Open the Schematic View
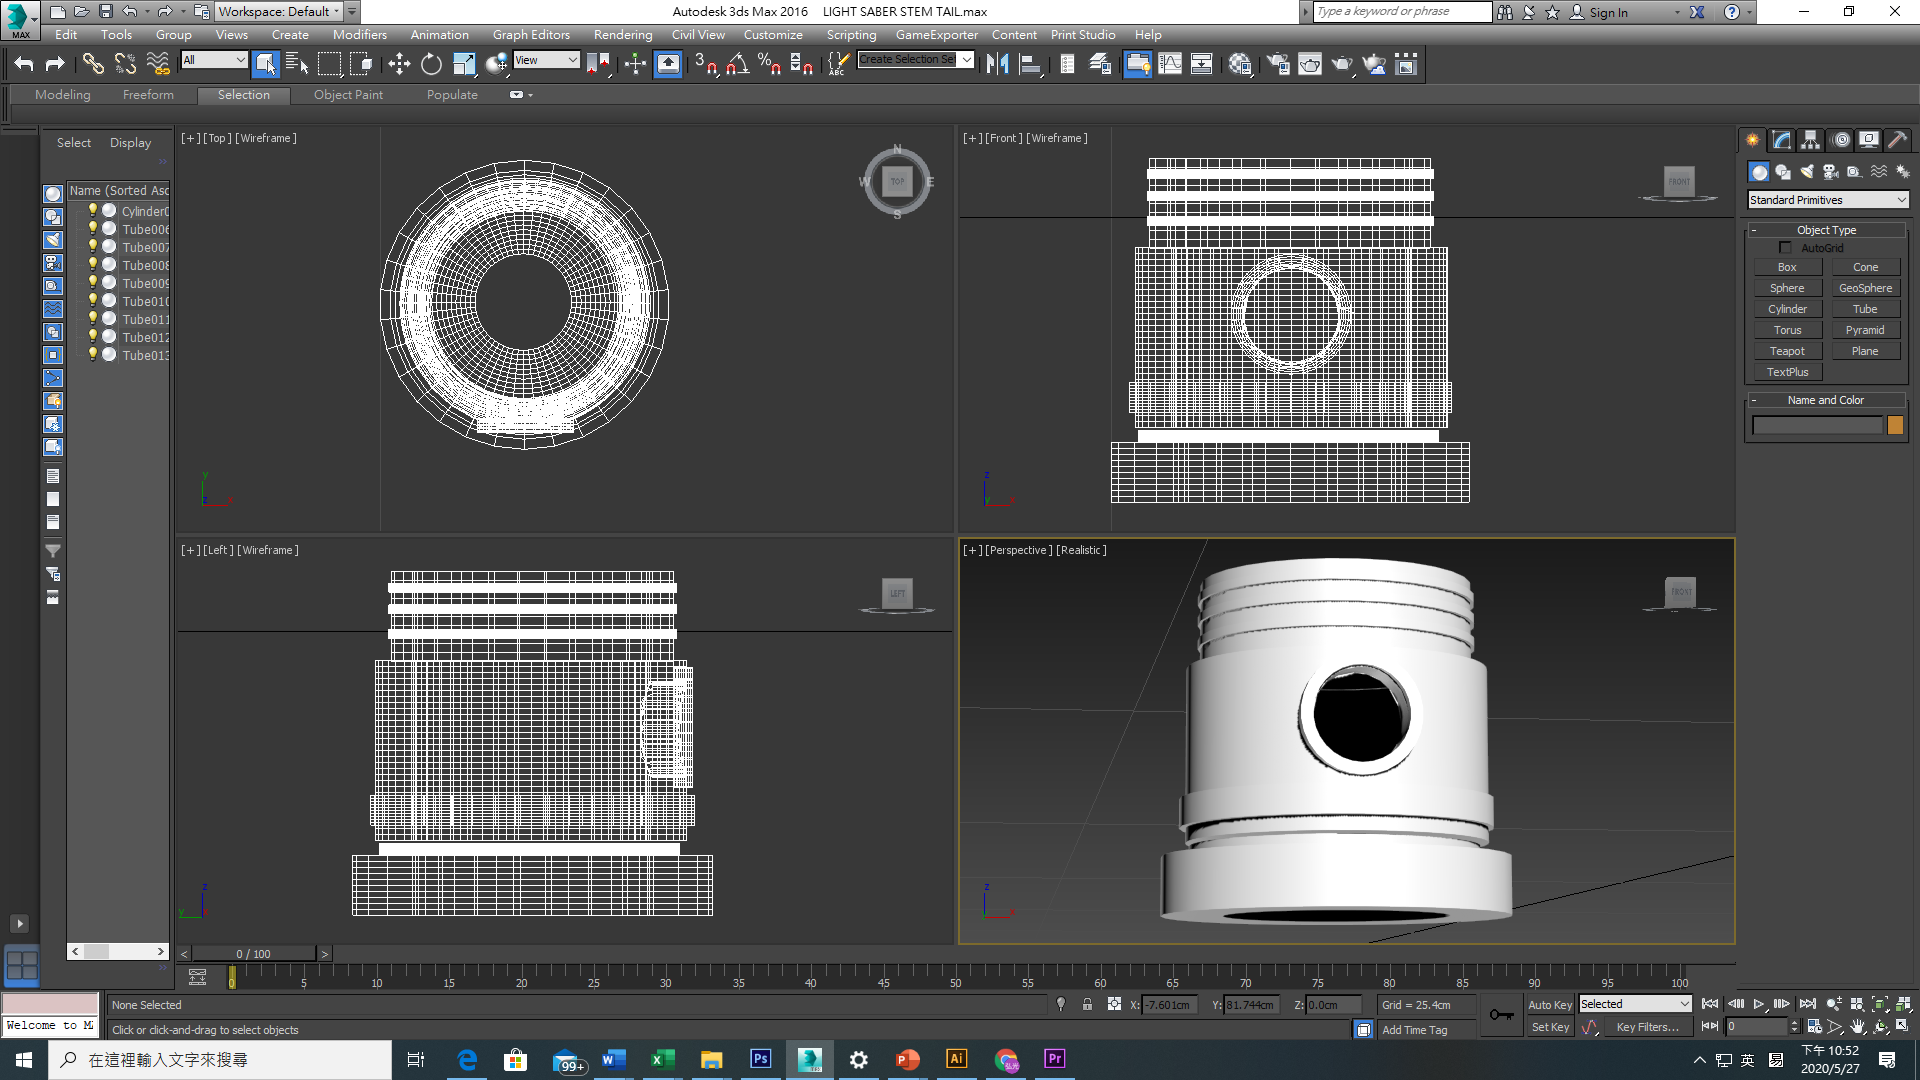The height and width of the screenshot is (1080, 1920). pos(1201,64)
